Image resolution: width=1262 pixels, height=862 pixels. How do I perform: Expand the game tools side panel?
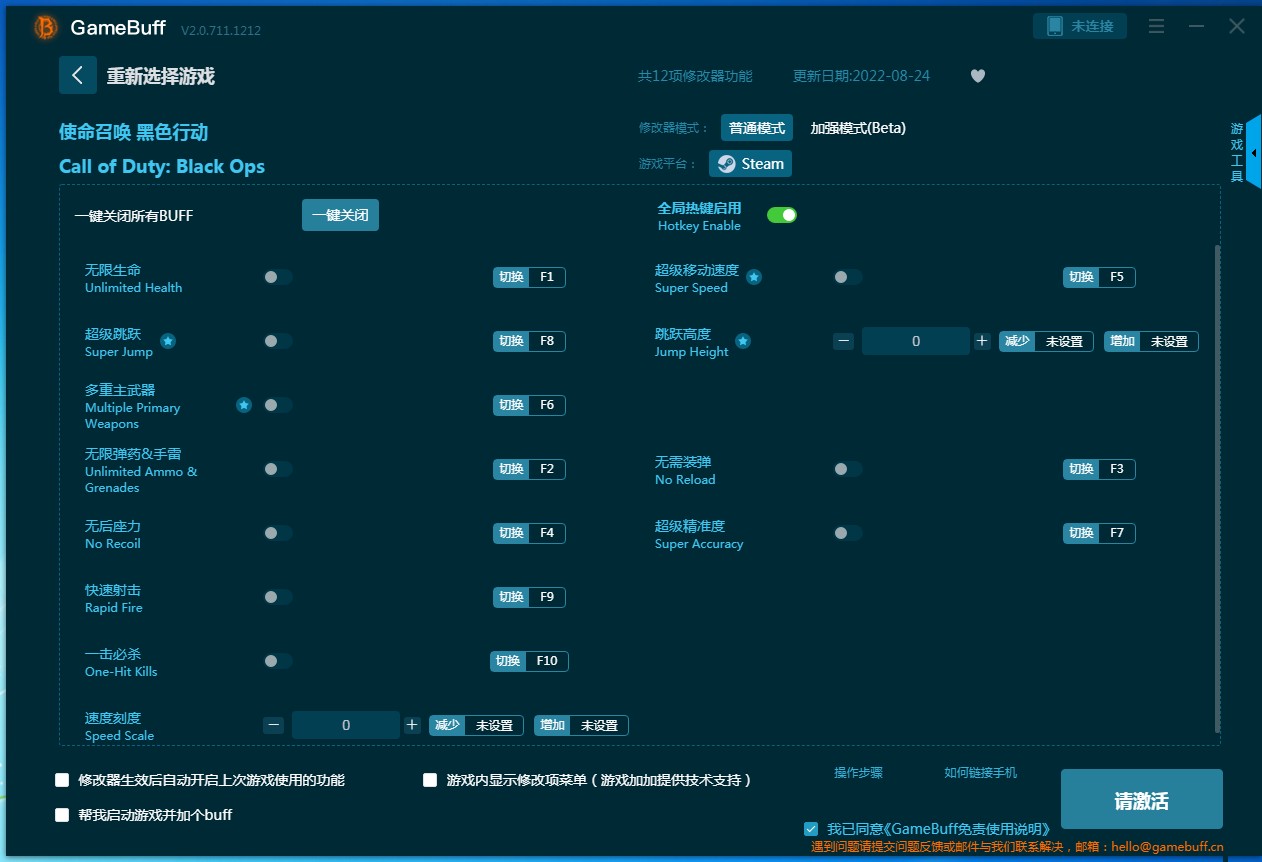coord(1252,152)
